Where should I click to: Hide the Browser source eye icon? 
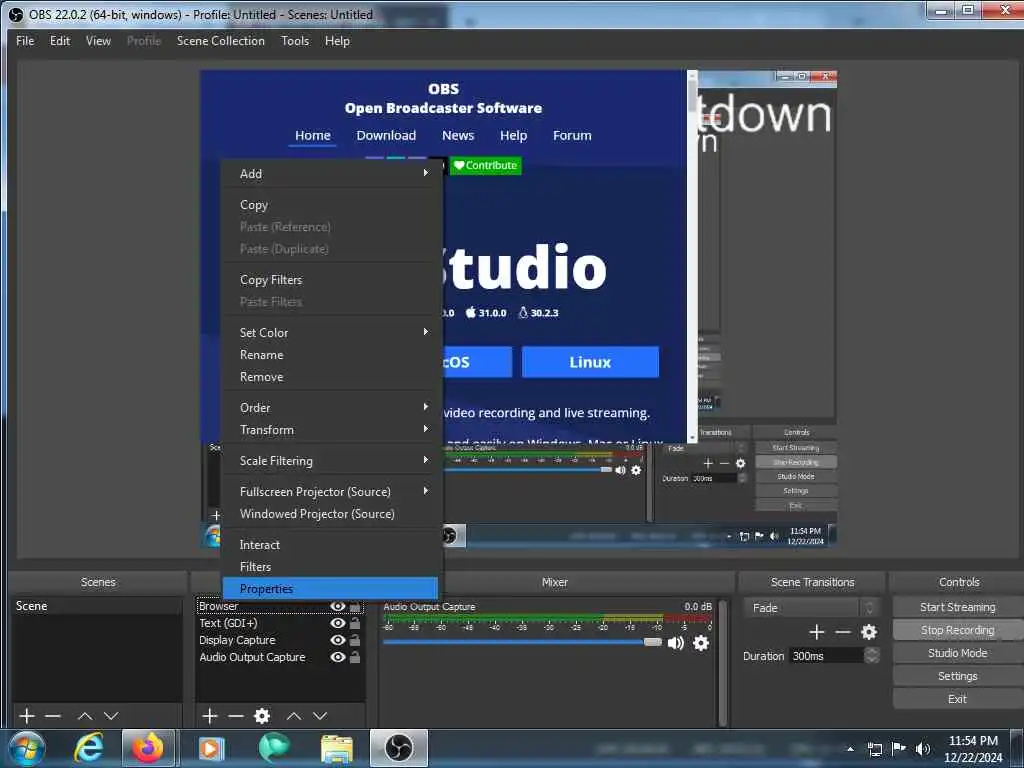(338, 607)
